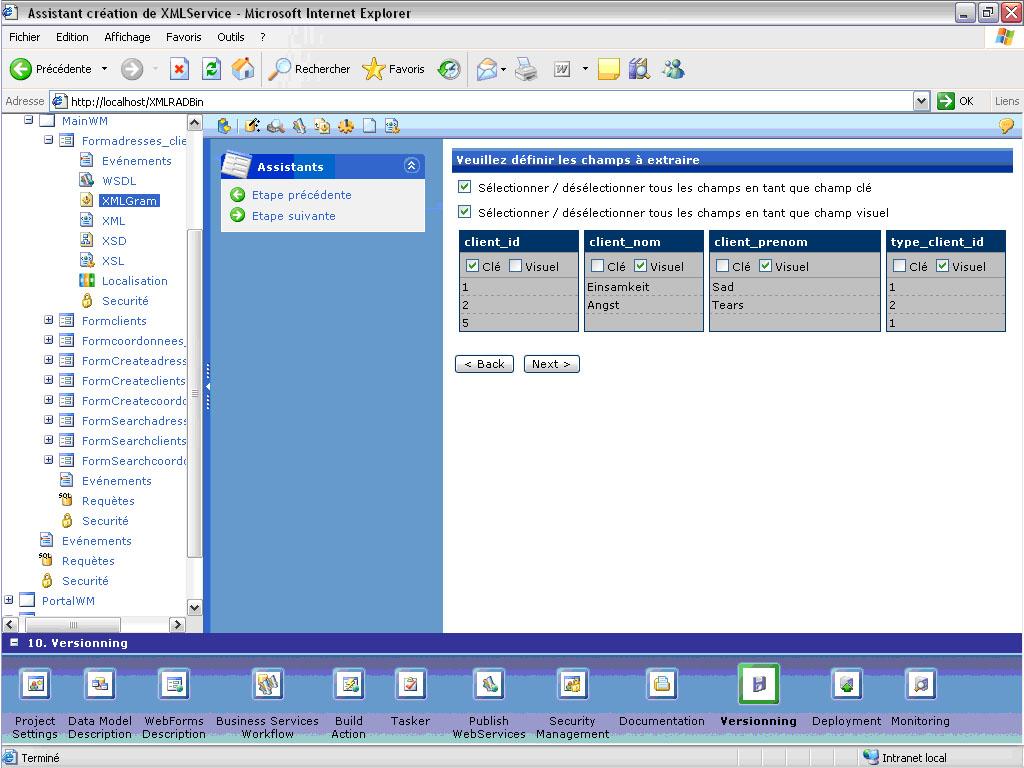This screenshot has width=1024, height=768.
Task: Open the Publish WebServices icon
Action: tap(488, 685)
